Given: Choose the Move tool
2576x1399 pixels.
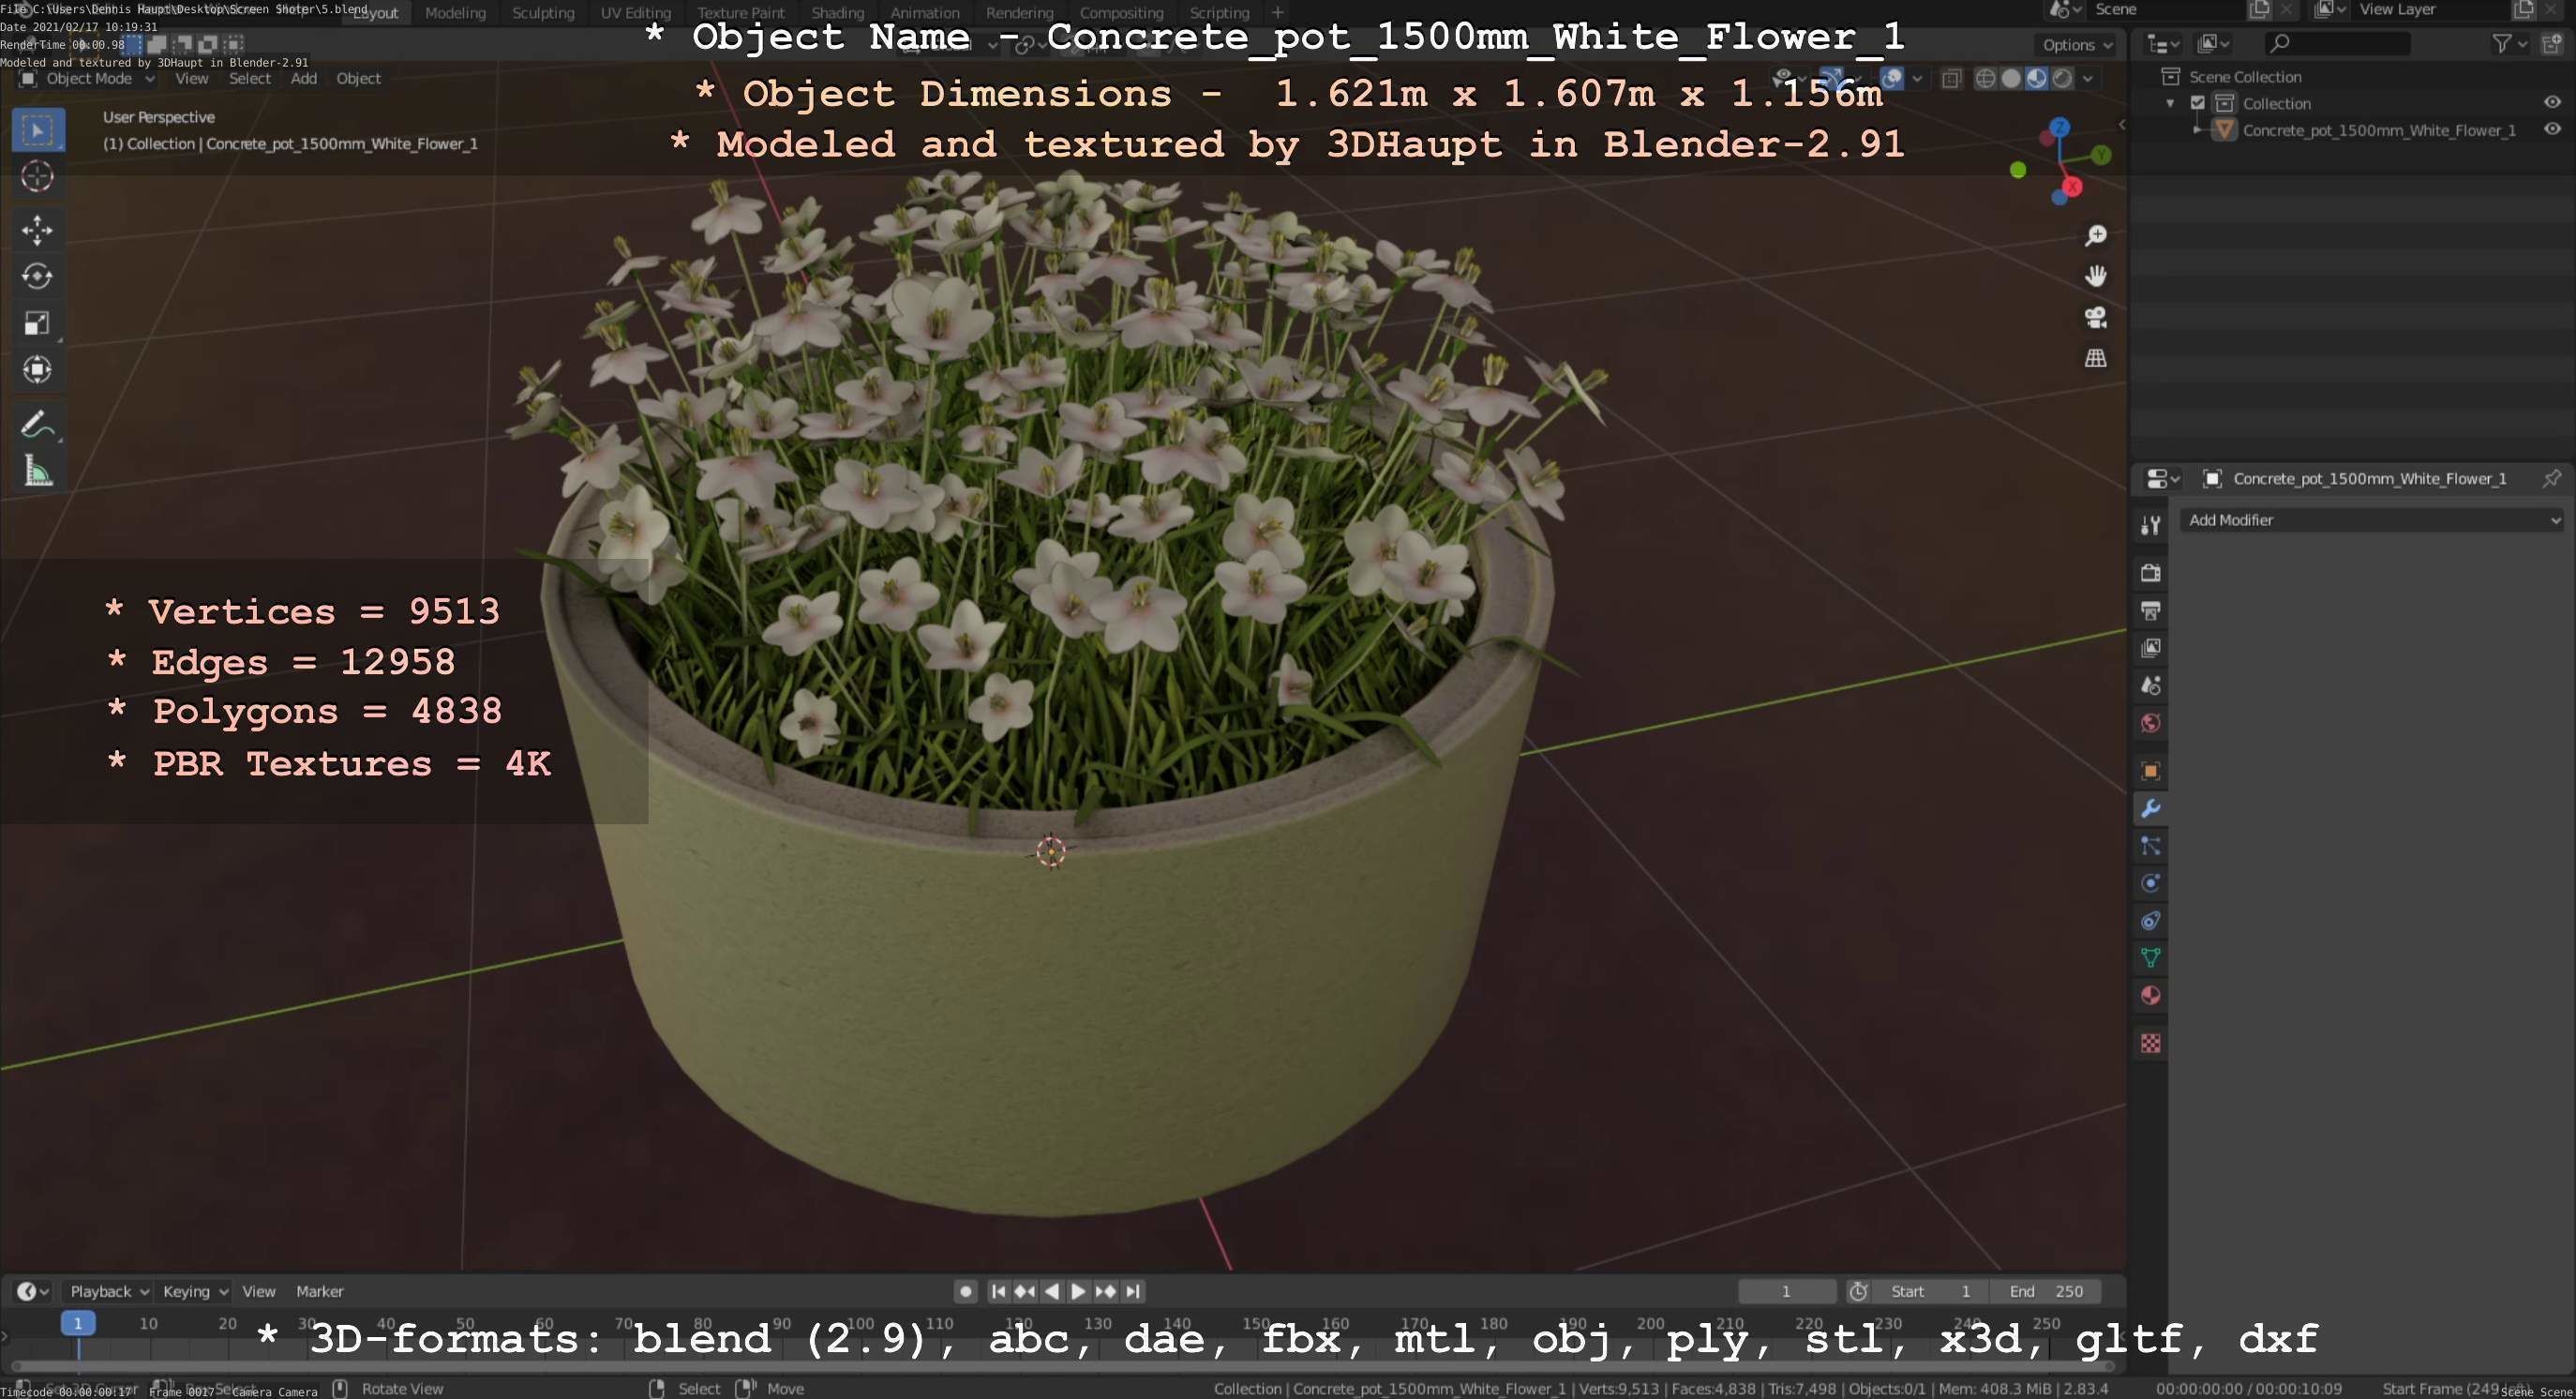Looking at the screenshot, I should click(x=38, y=230).
